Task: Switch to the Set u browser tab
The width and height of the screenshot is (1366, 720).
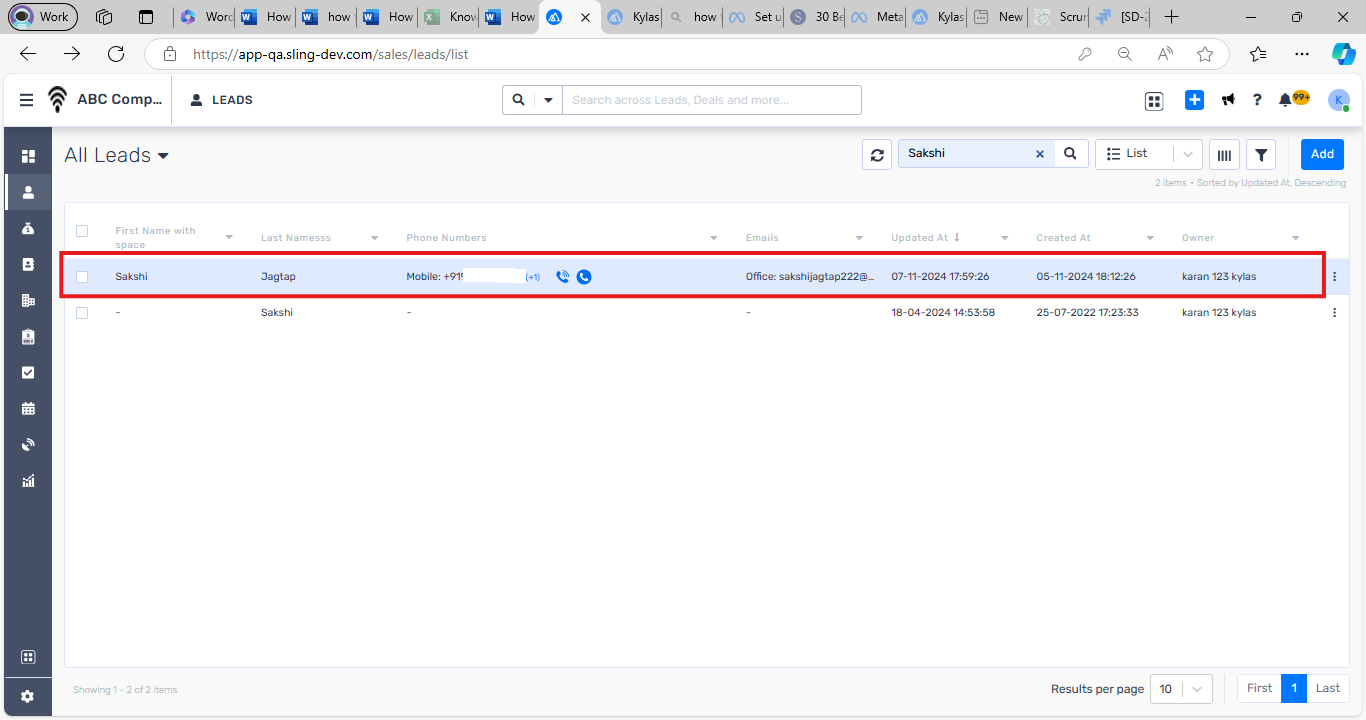Action: (x=755, y=17)
